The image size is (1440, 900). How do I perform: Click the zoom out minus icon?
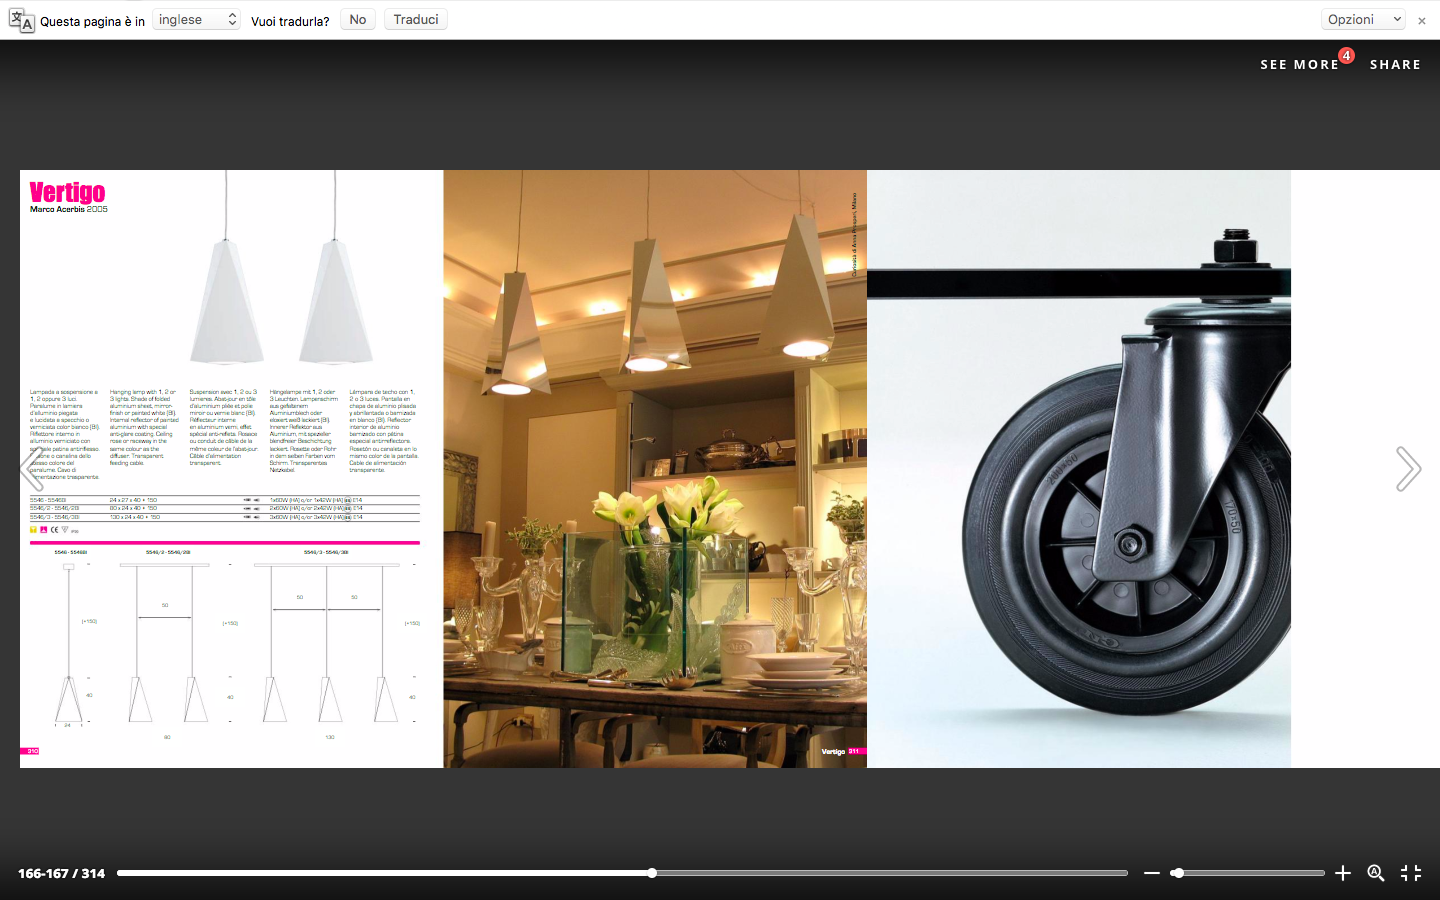click(1151, 873)
